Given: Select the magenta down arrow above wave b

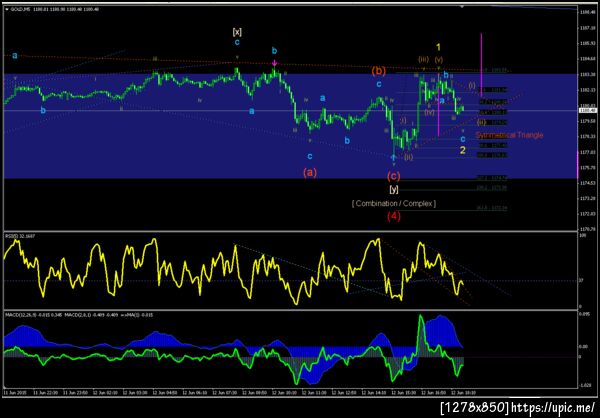Looking at the screenshot, I should pyautogui.click(x=274, y=63).
